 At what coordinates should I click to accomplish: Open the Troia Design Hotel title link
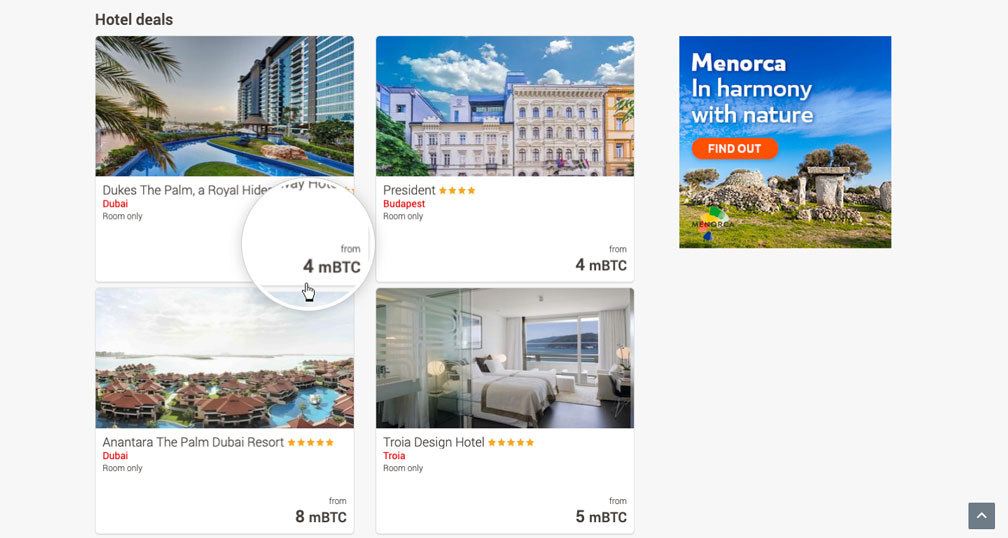[x=434, y=442]
